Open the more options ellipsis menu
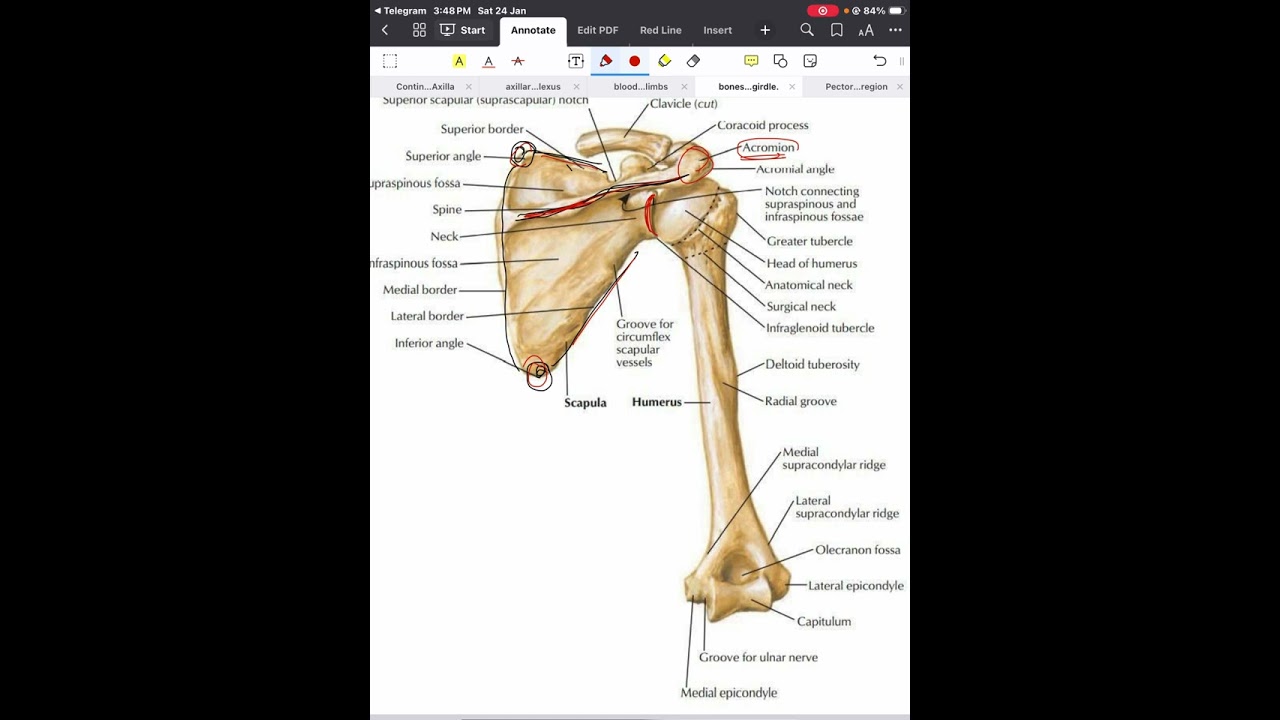 (895, 30)
